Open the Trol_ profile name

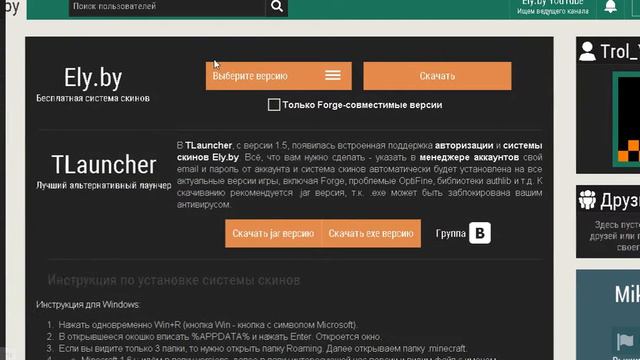tap(620, 52)
